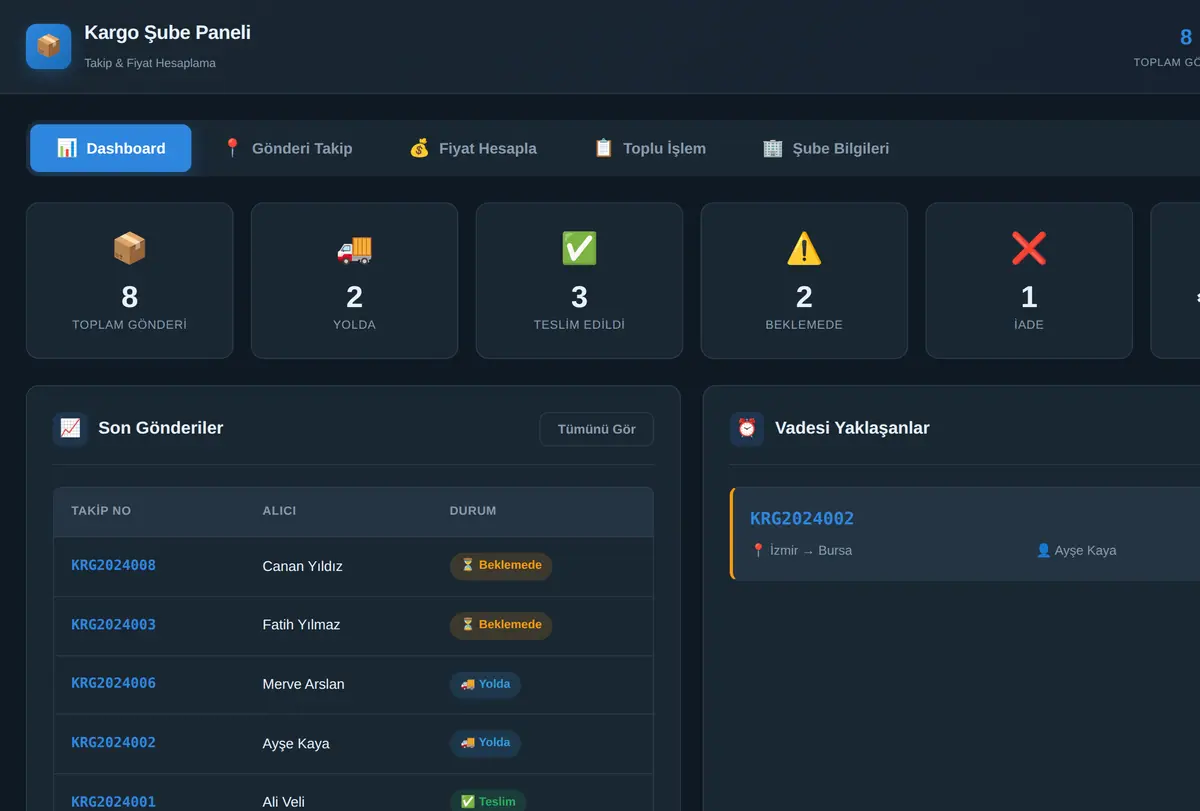Image resolution: width=1200 pixels, height=811 pixels.
Task: Click the person icon next to Ayşe Kaya in Vadesi Yaklaşanlar
Action: pyautogui.click(x=1043, y=550)
